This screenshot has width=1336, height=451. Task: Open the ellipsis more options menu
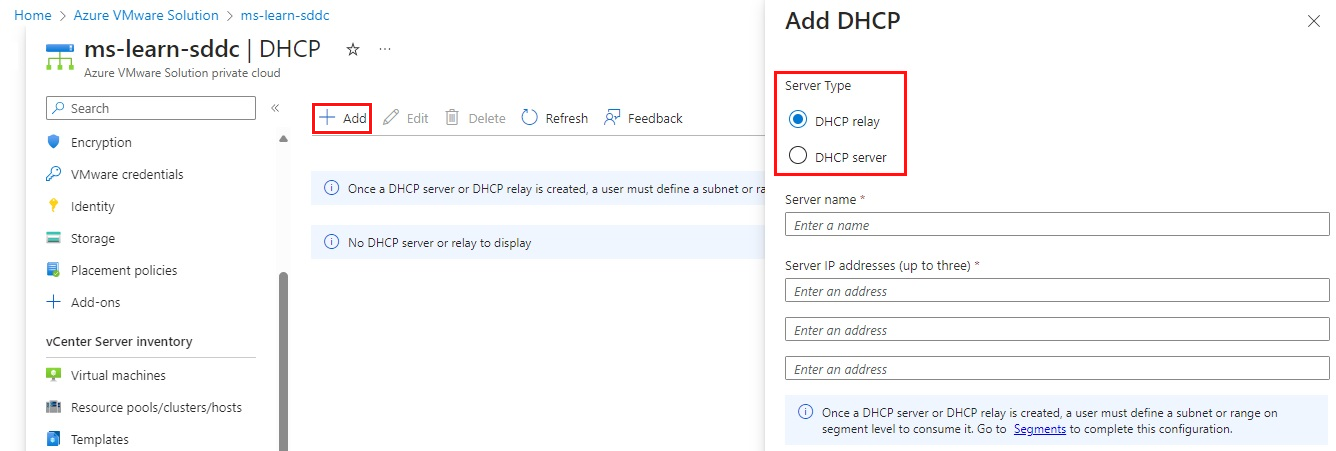click(385, 49)
